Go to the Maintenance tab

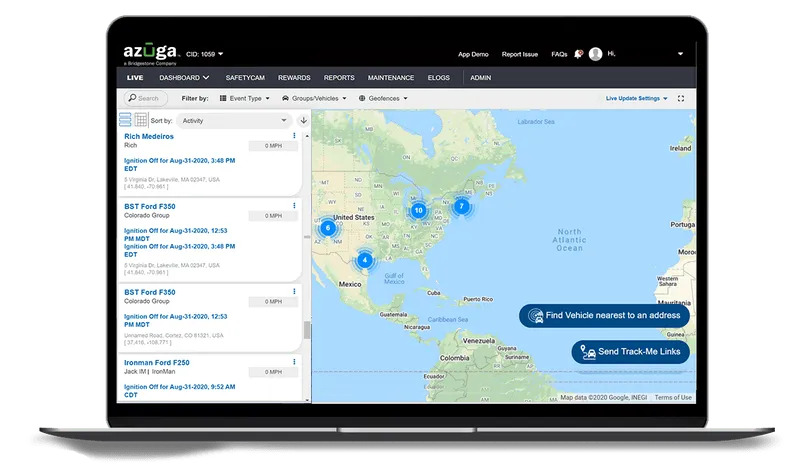(x=390, y=77)
